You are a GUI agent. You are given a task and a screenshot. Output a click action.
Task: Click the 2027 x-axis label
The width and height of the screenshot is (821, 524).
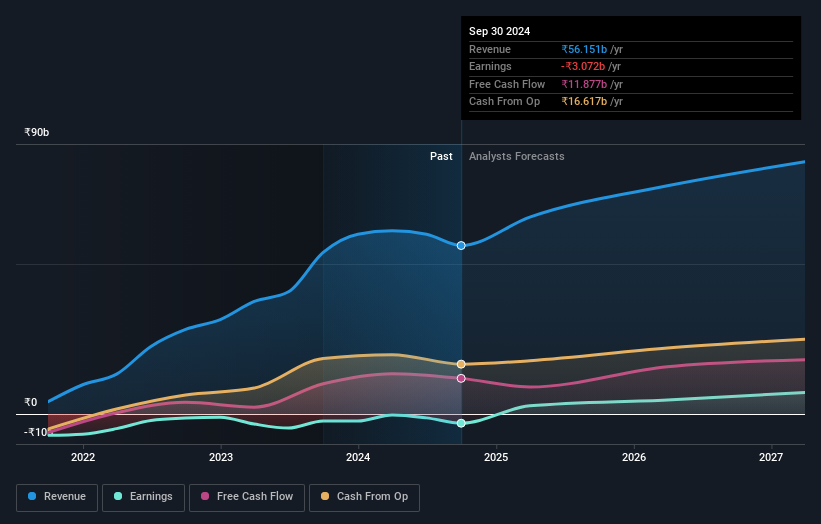[x=771, y=457]
